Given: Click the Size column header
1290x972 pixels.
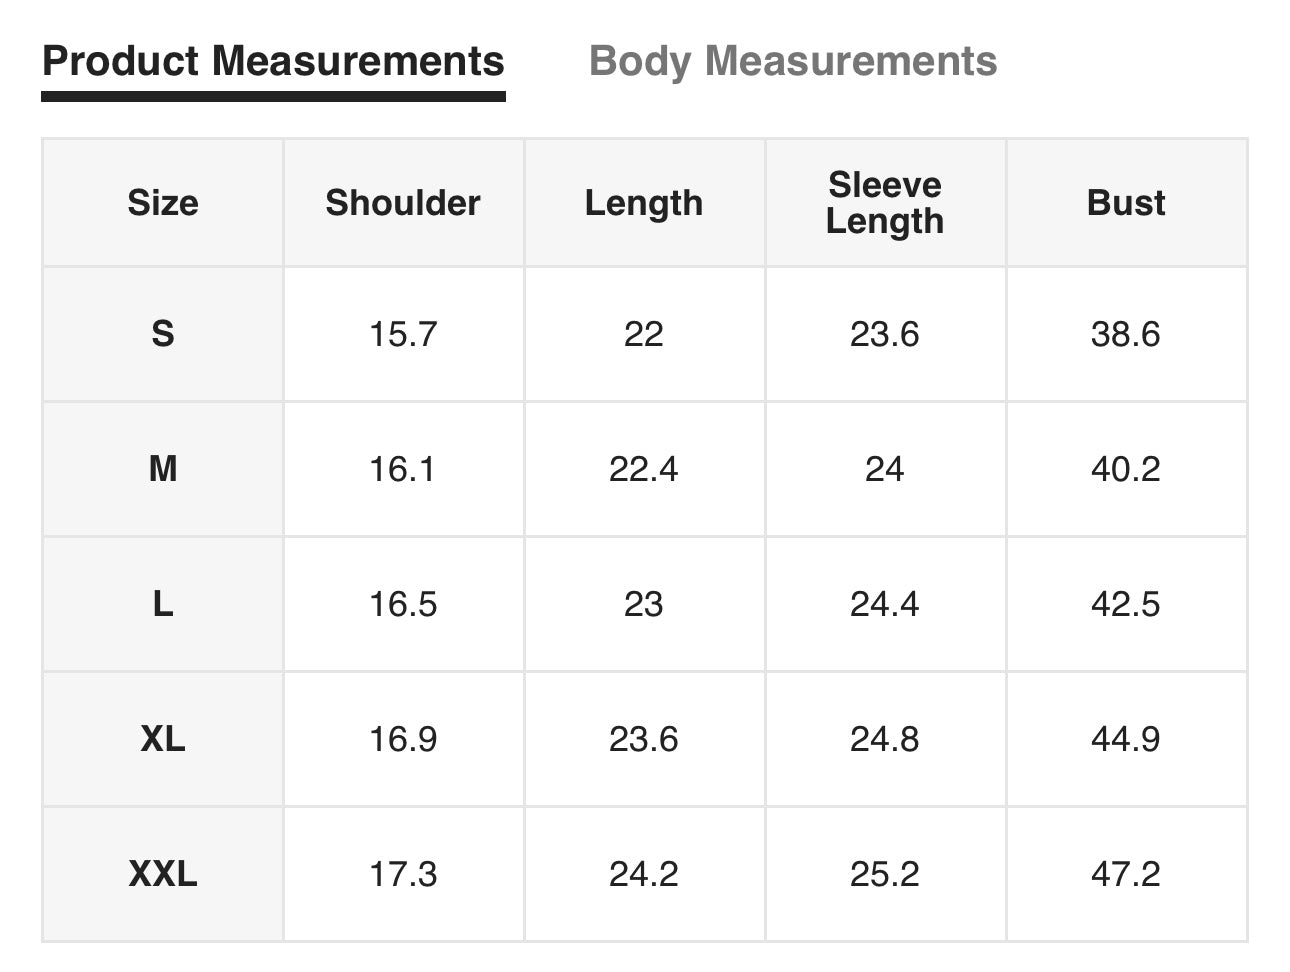Looking at the screenshot, I should pos(163,203).
